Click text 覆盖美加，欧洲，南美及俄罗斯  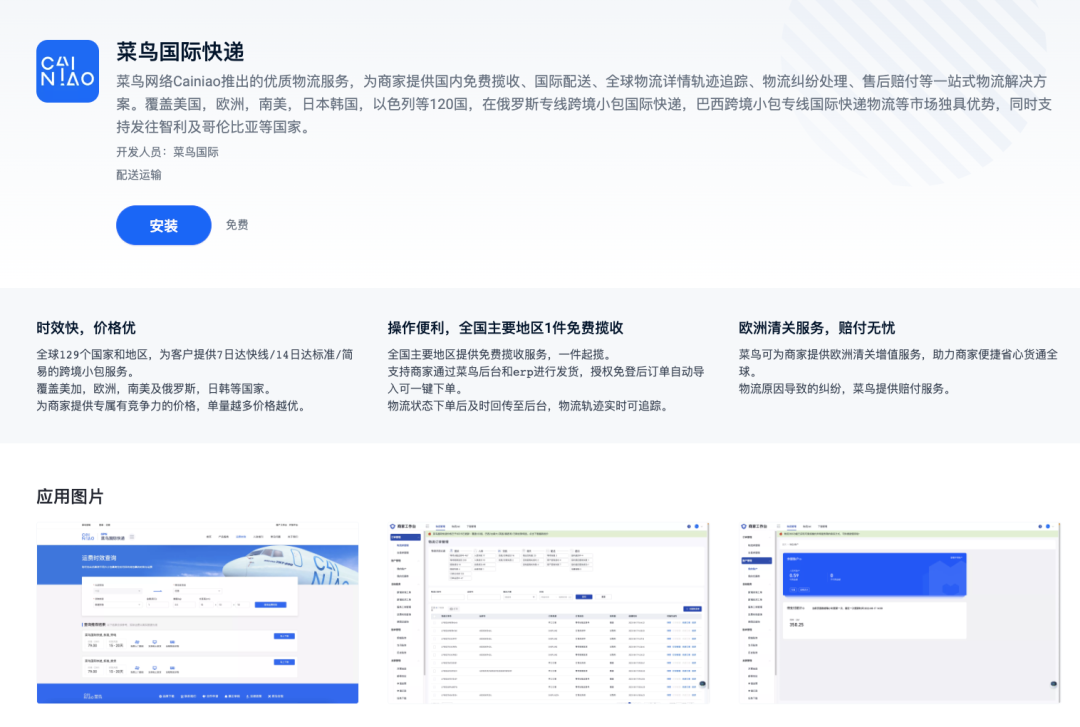[x=115, y=389]
